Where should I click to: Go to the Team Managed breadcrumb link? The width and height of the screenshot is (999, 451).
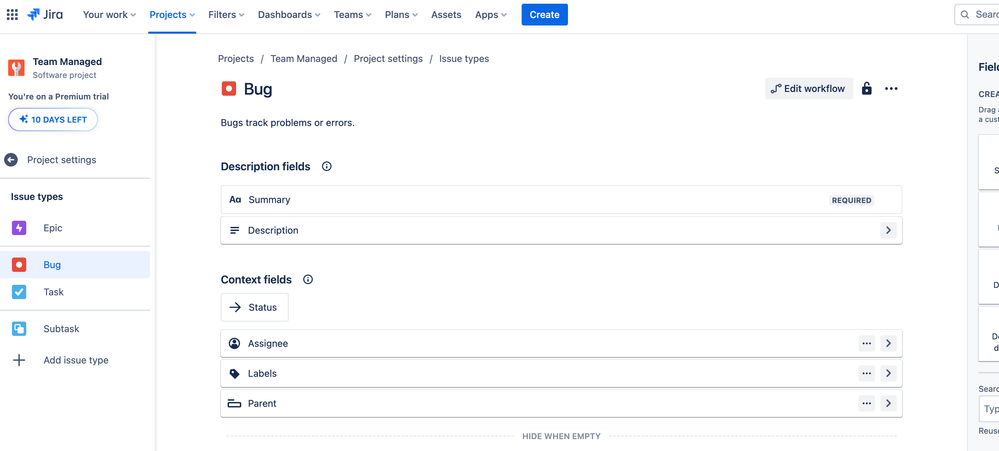pos(304,59)
